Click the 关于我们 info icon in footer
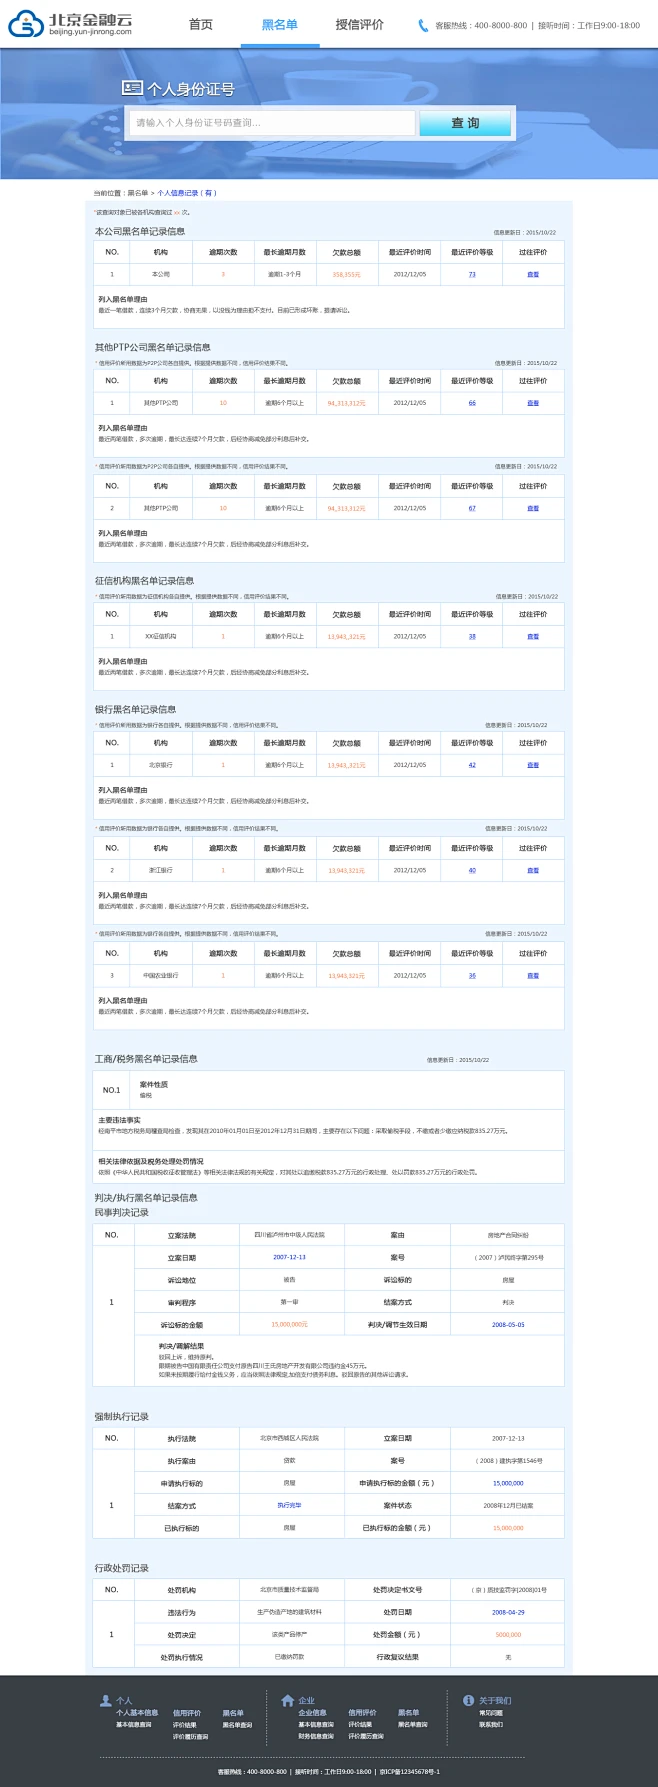The width and height of the screenshot is (658, 1787). click(x=468, y=1700)
